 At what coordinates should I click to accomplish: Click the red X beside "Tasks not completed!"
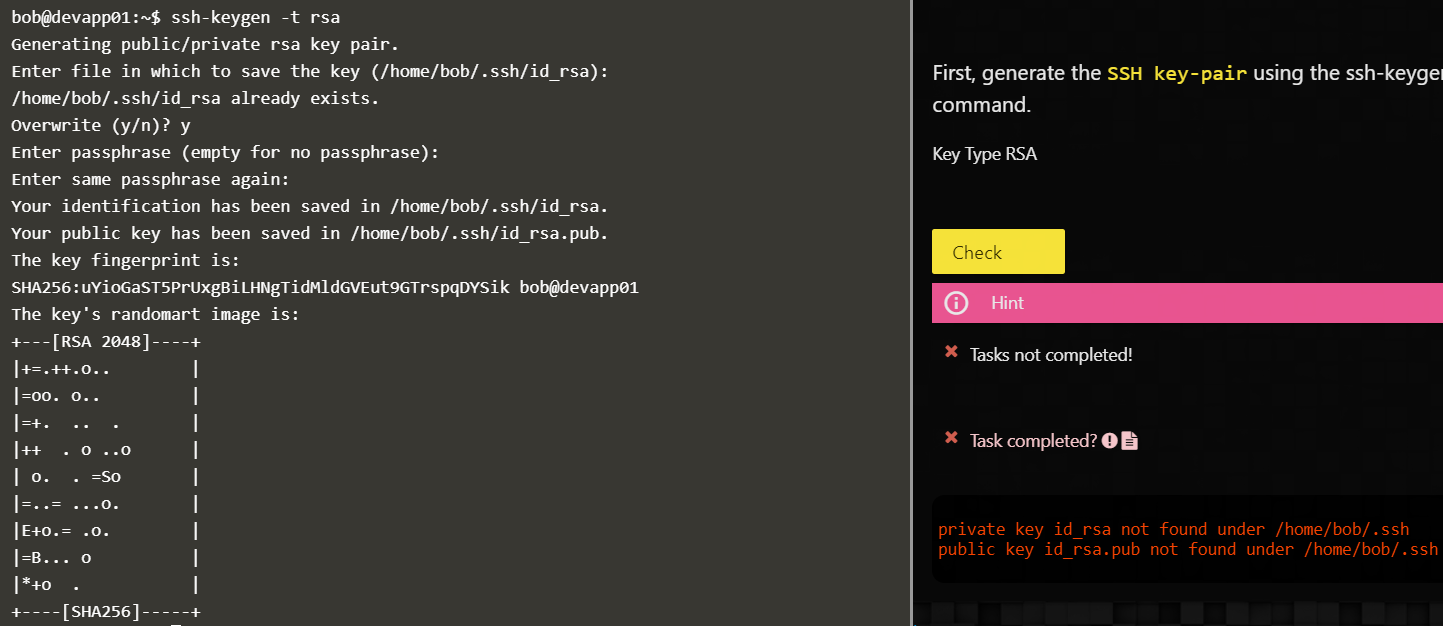tap(952, 352)
